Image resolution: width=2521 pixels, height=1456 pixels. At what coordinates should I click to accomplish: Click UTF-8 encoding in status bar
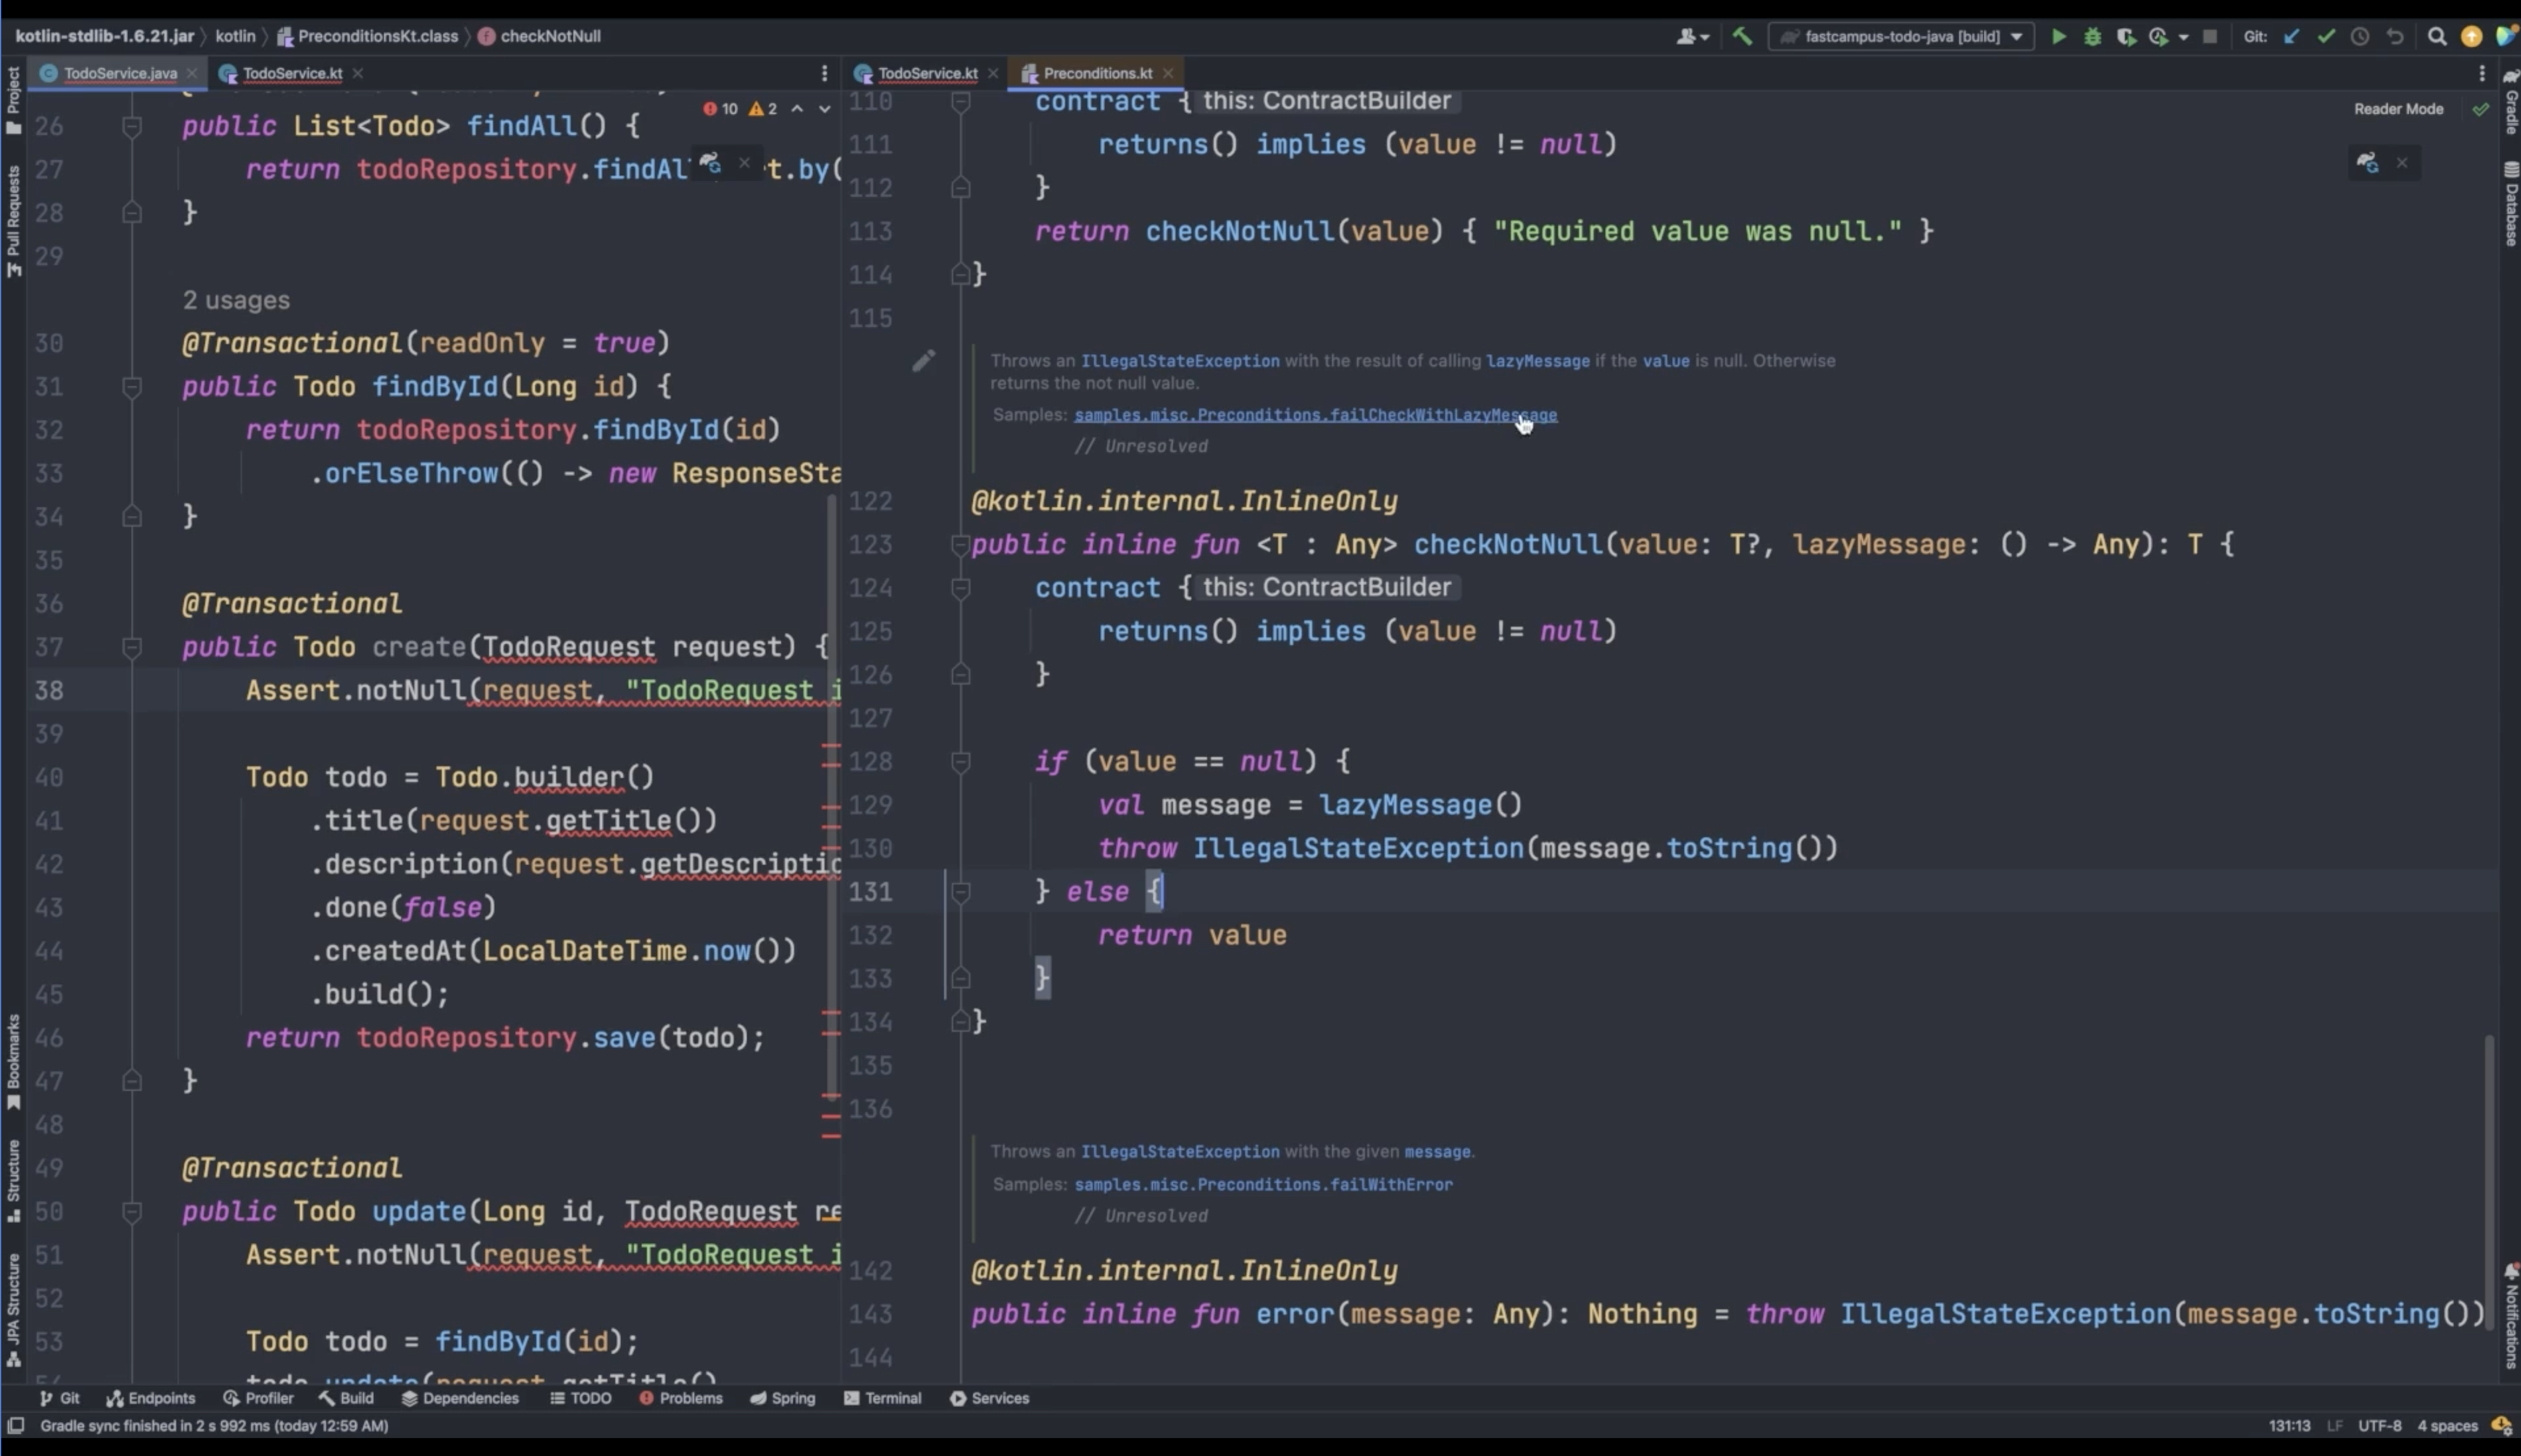[2379, 1426]
